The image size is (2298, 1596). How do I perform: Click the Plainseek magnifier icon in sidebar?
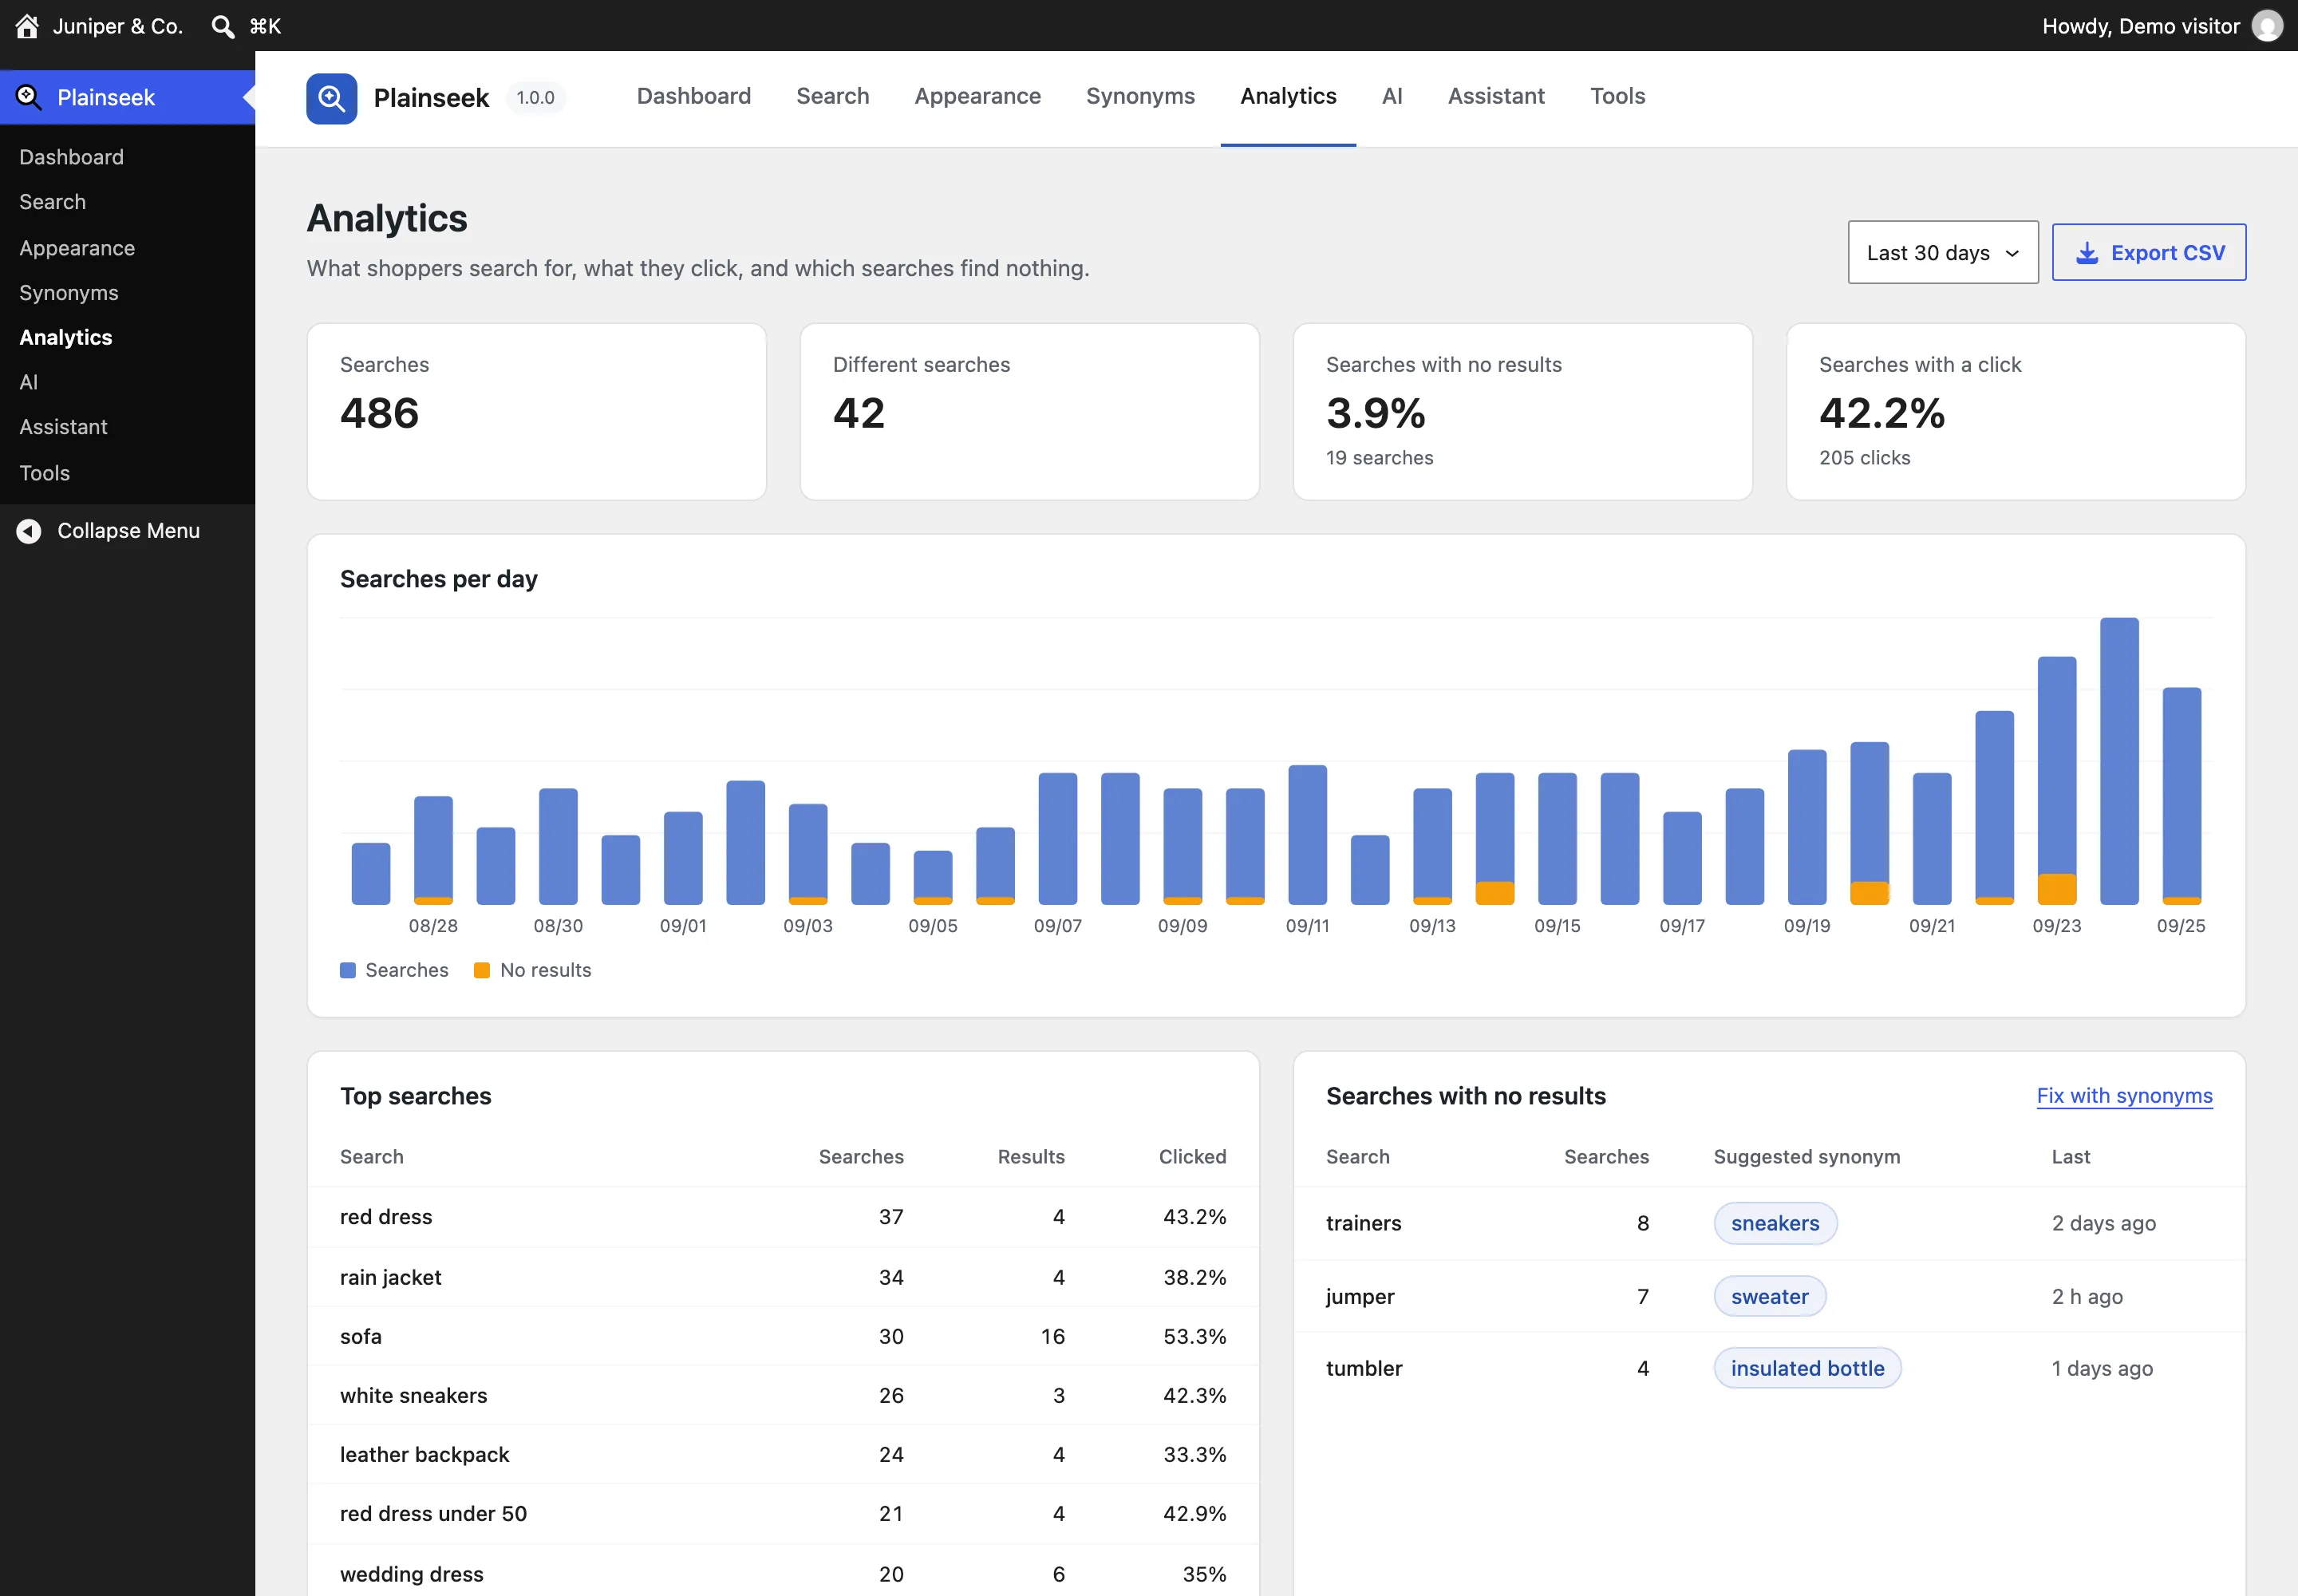(x=28, y=97)
